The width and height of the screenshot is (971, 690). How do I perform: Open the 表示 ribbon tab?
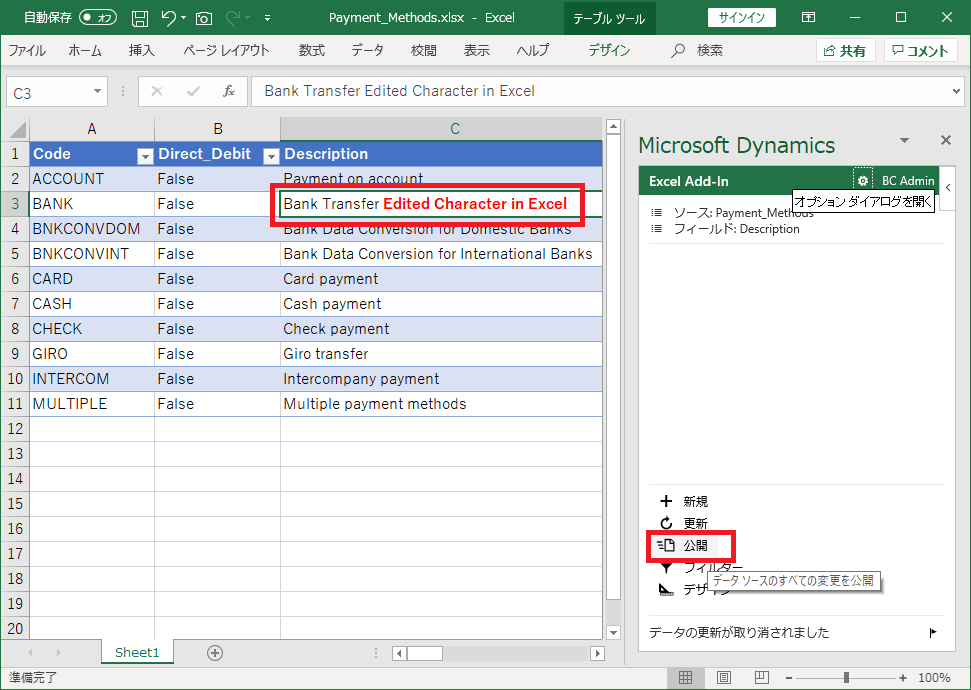[x=477, y=50]
